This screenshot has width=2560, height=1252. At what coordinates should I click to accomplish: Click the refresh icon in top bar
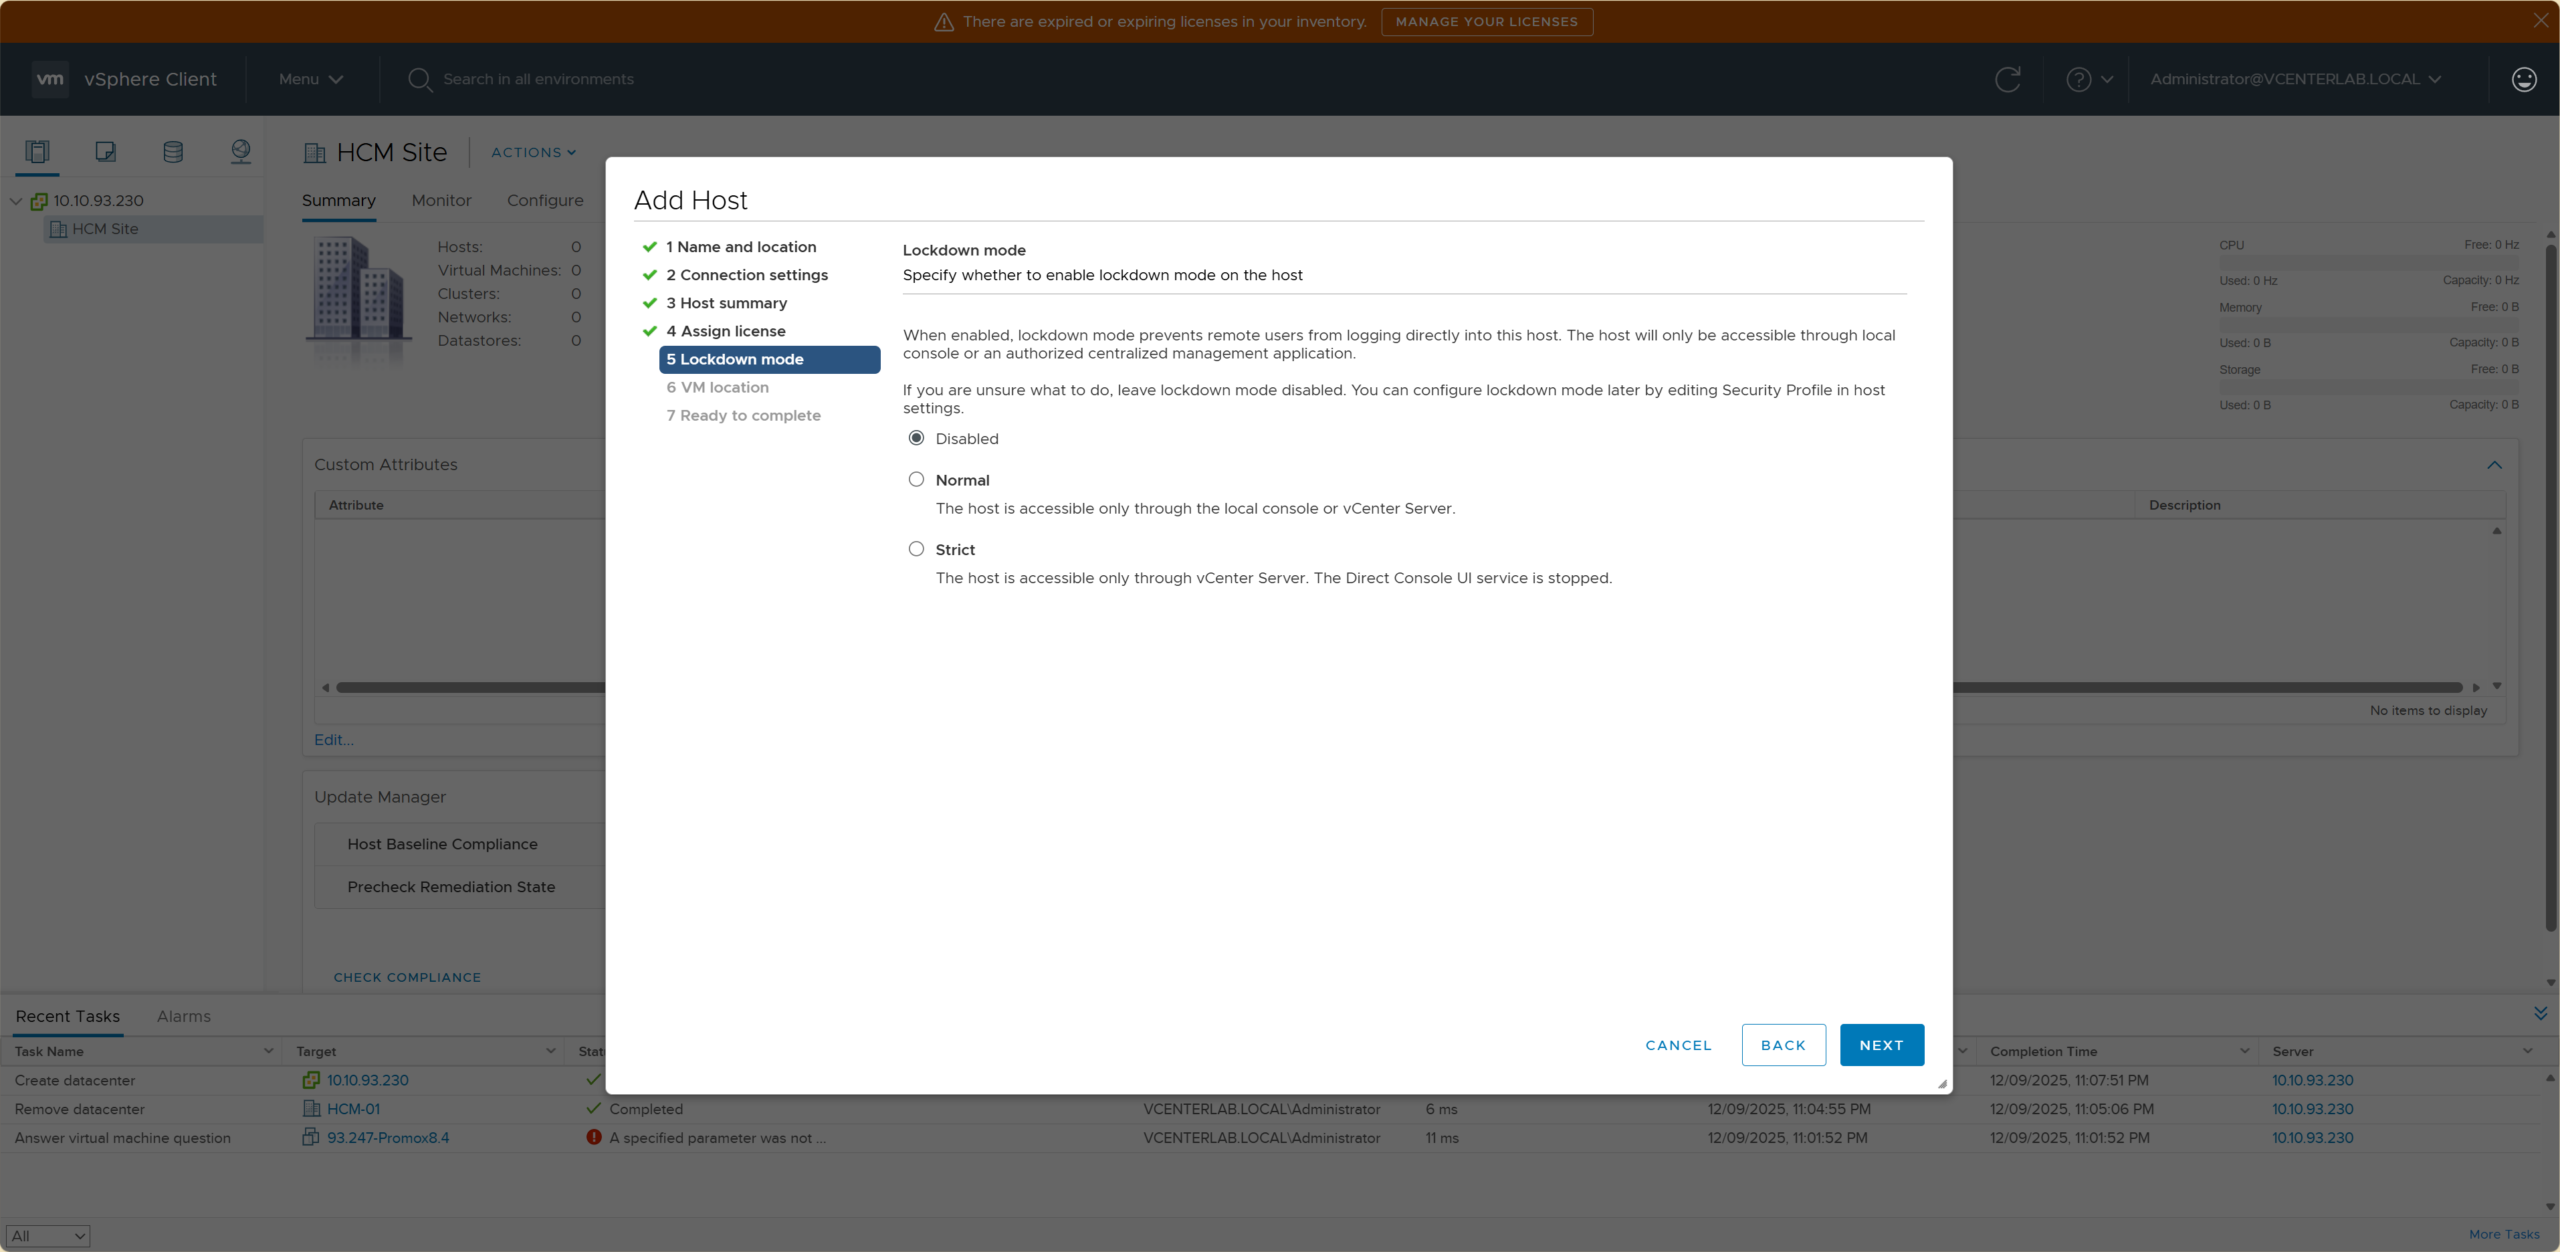(2007, 79)
